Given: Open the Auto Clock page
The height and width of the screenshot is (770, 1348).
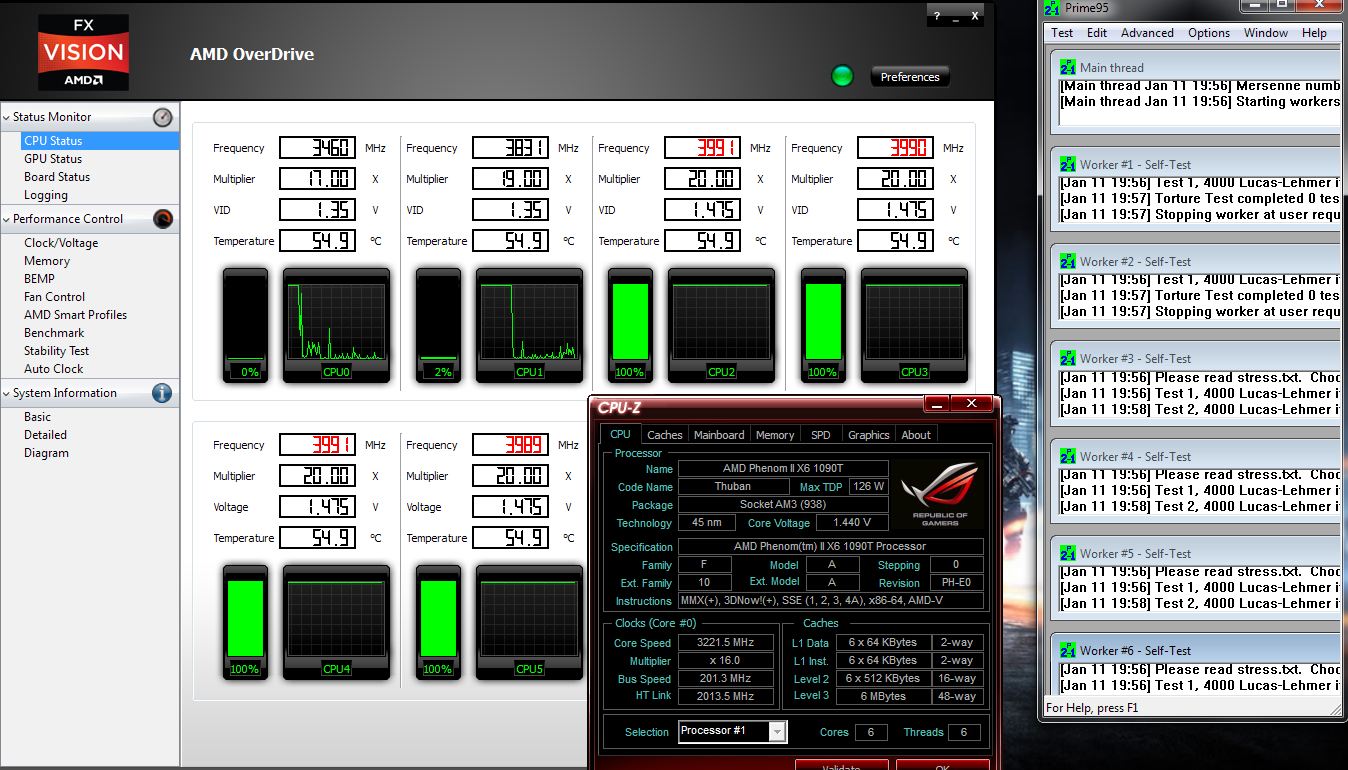Looking at the screenshot, I should pos(54,369).
